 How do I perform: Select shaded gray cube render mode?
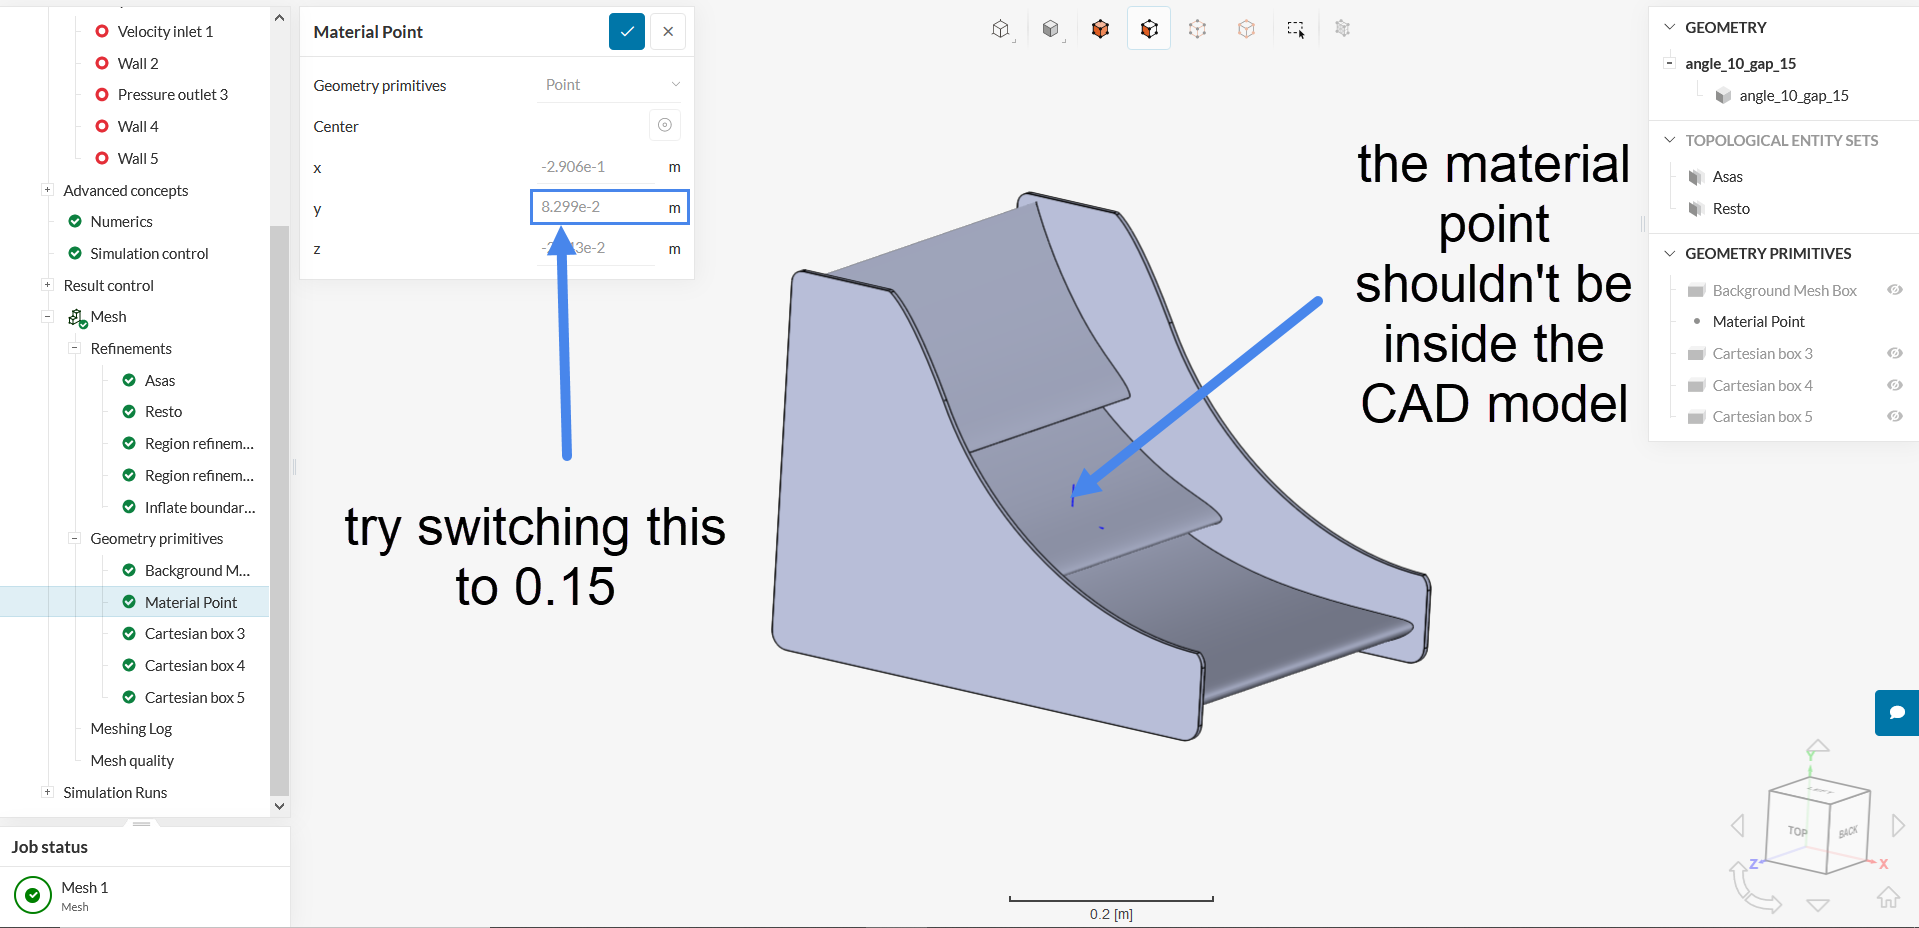1050,29
